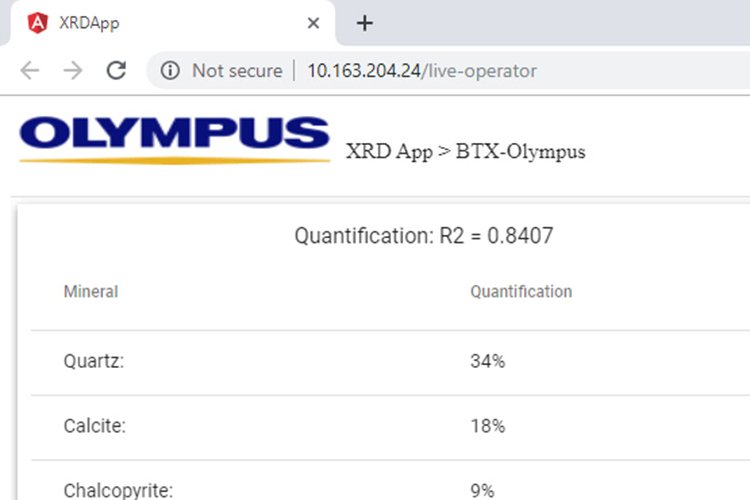750x500 pixels.
Task: Click the address bar URL
Action: tap(421, 71)
